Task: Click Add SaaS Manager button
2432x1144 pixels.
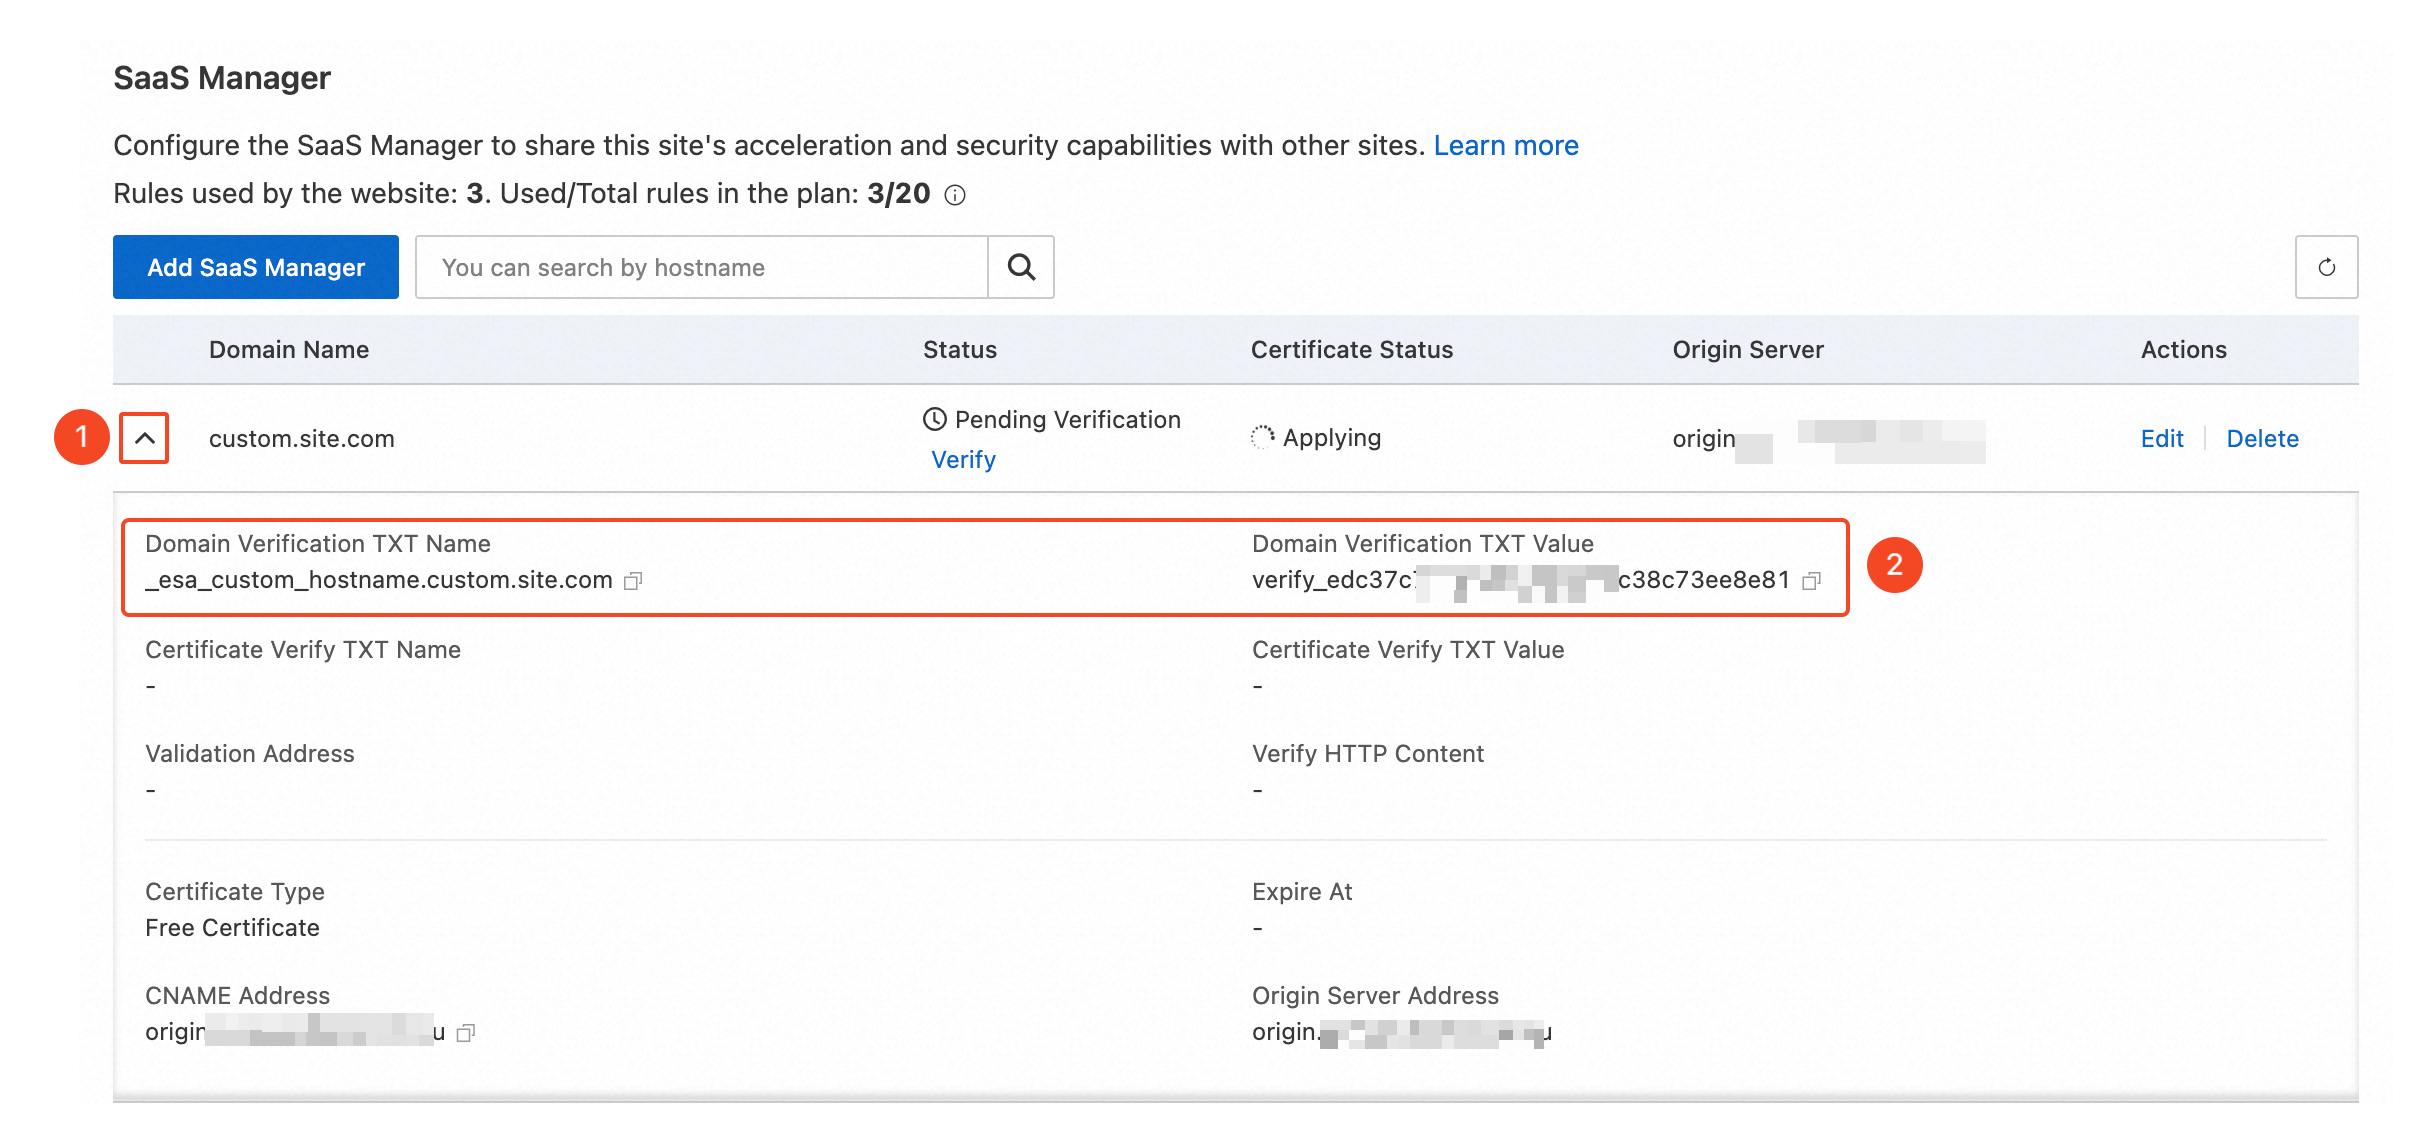Action: (x=256, y=267)
